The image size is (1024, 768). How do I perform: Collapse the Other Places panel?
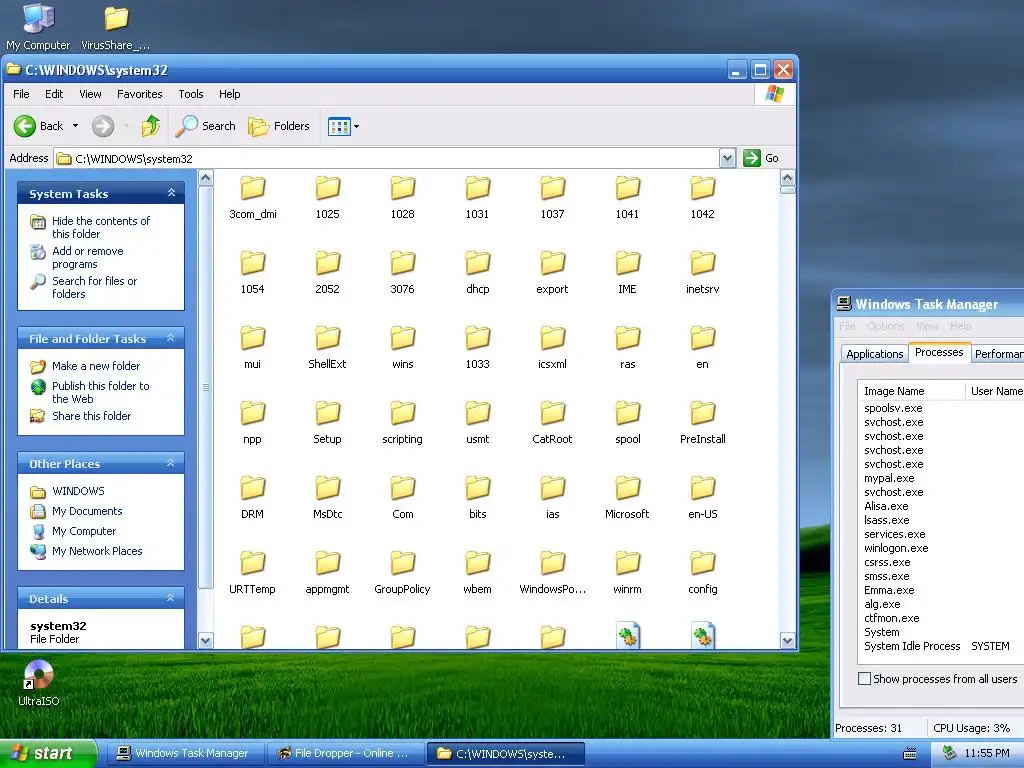pos(171,463)
